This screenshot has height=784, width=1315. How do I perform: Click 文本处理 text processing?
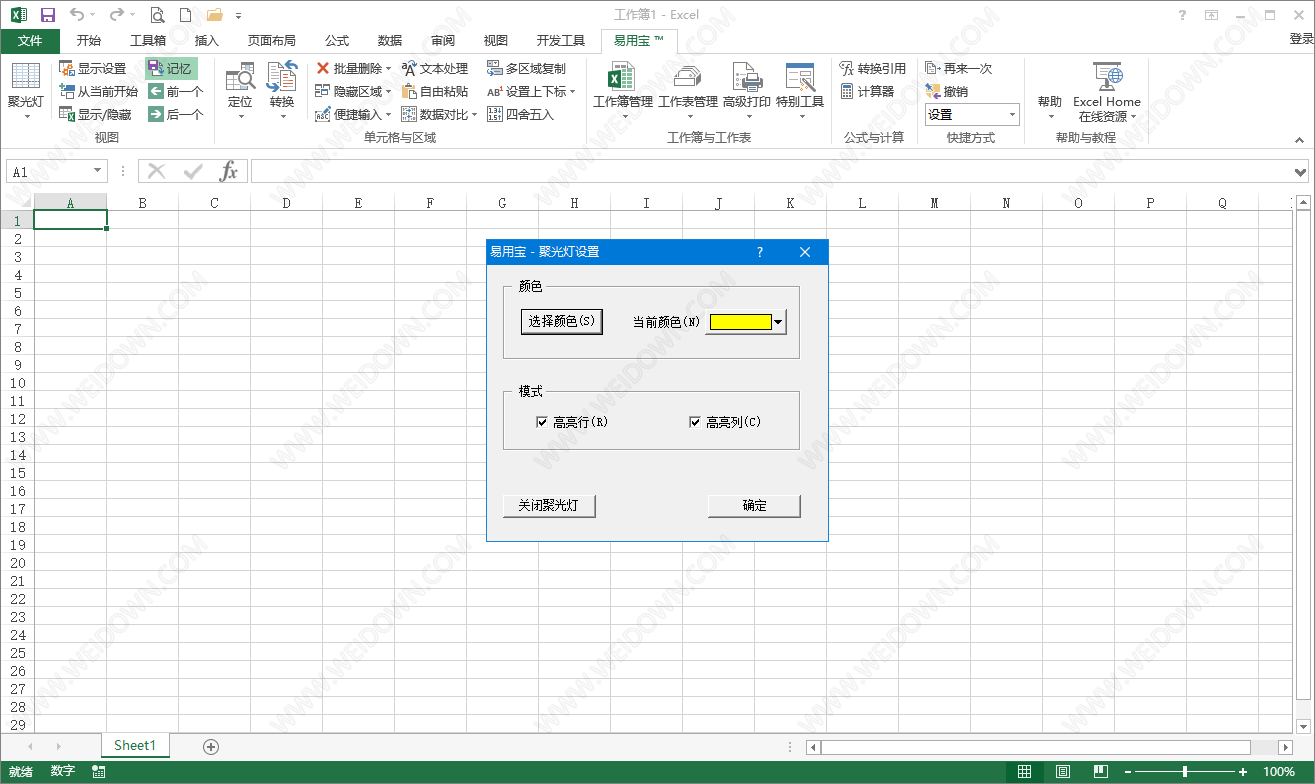435,69
